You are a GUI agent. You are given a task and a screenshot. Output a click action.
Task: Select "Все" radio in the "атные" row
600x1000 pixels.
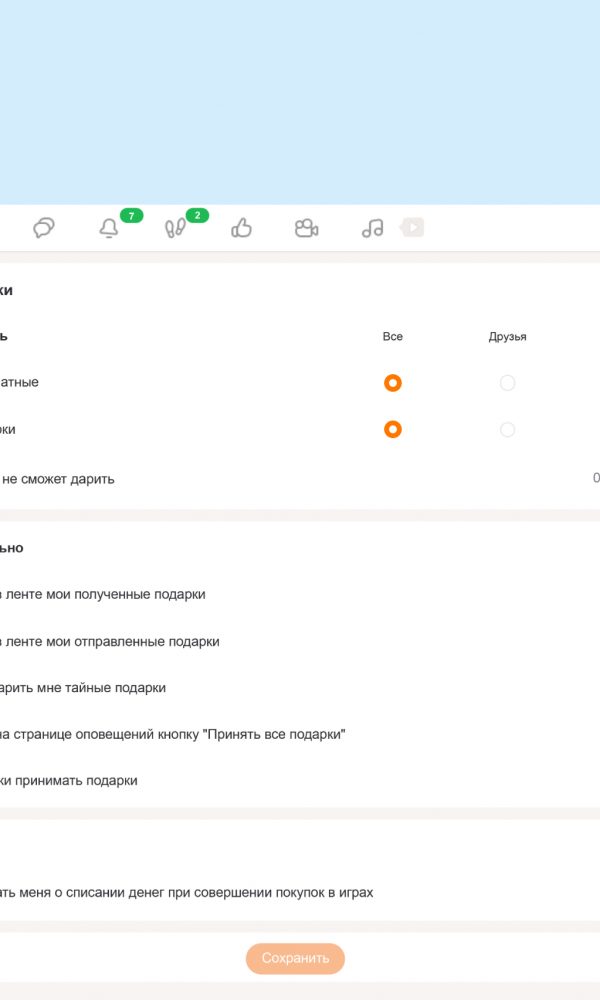point(393,383)
